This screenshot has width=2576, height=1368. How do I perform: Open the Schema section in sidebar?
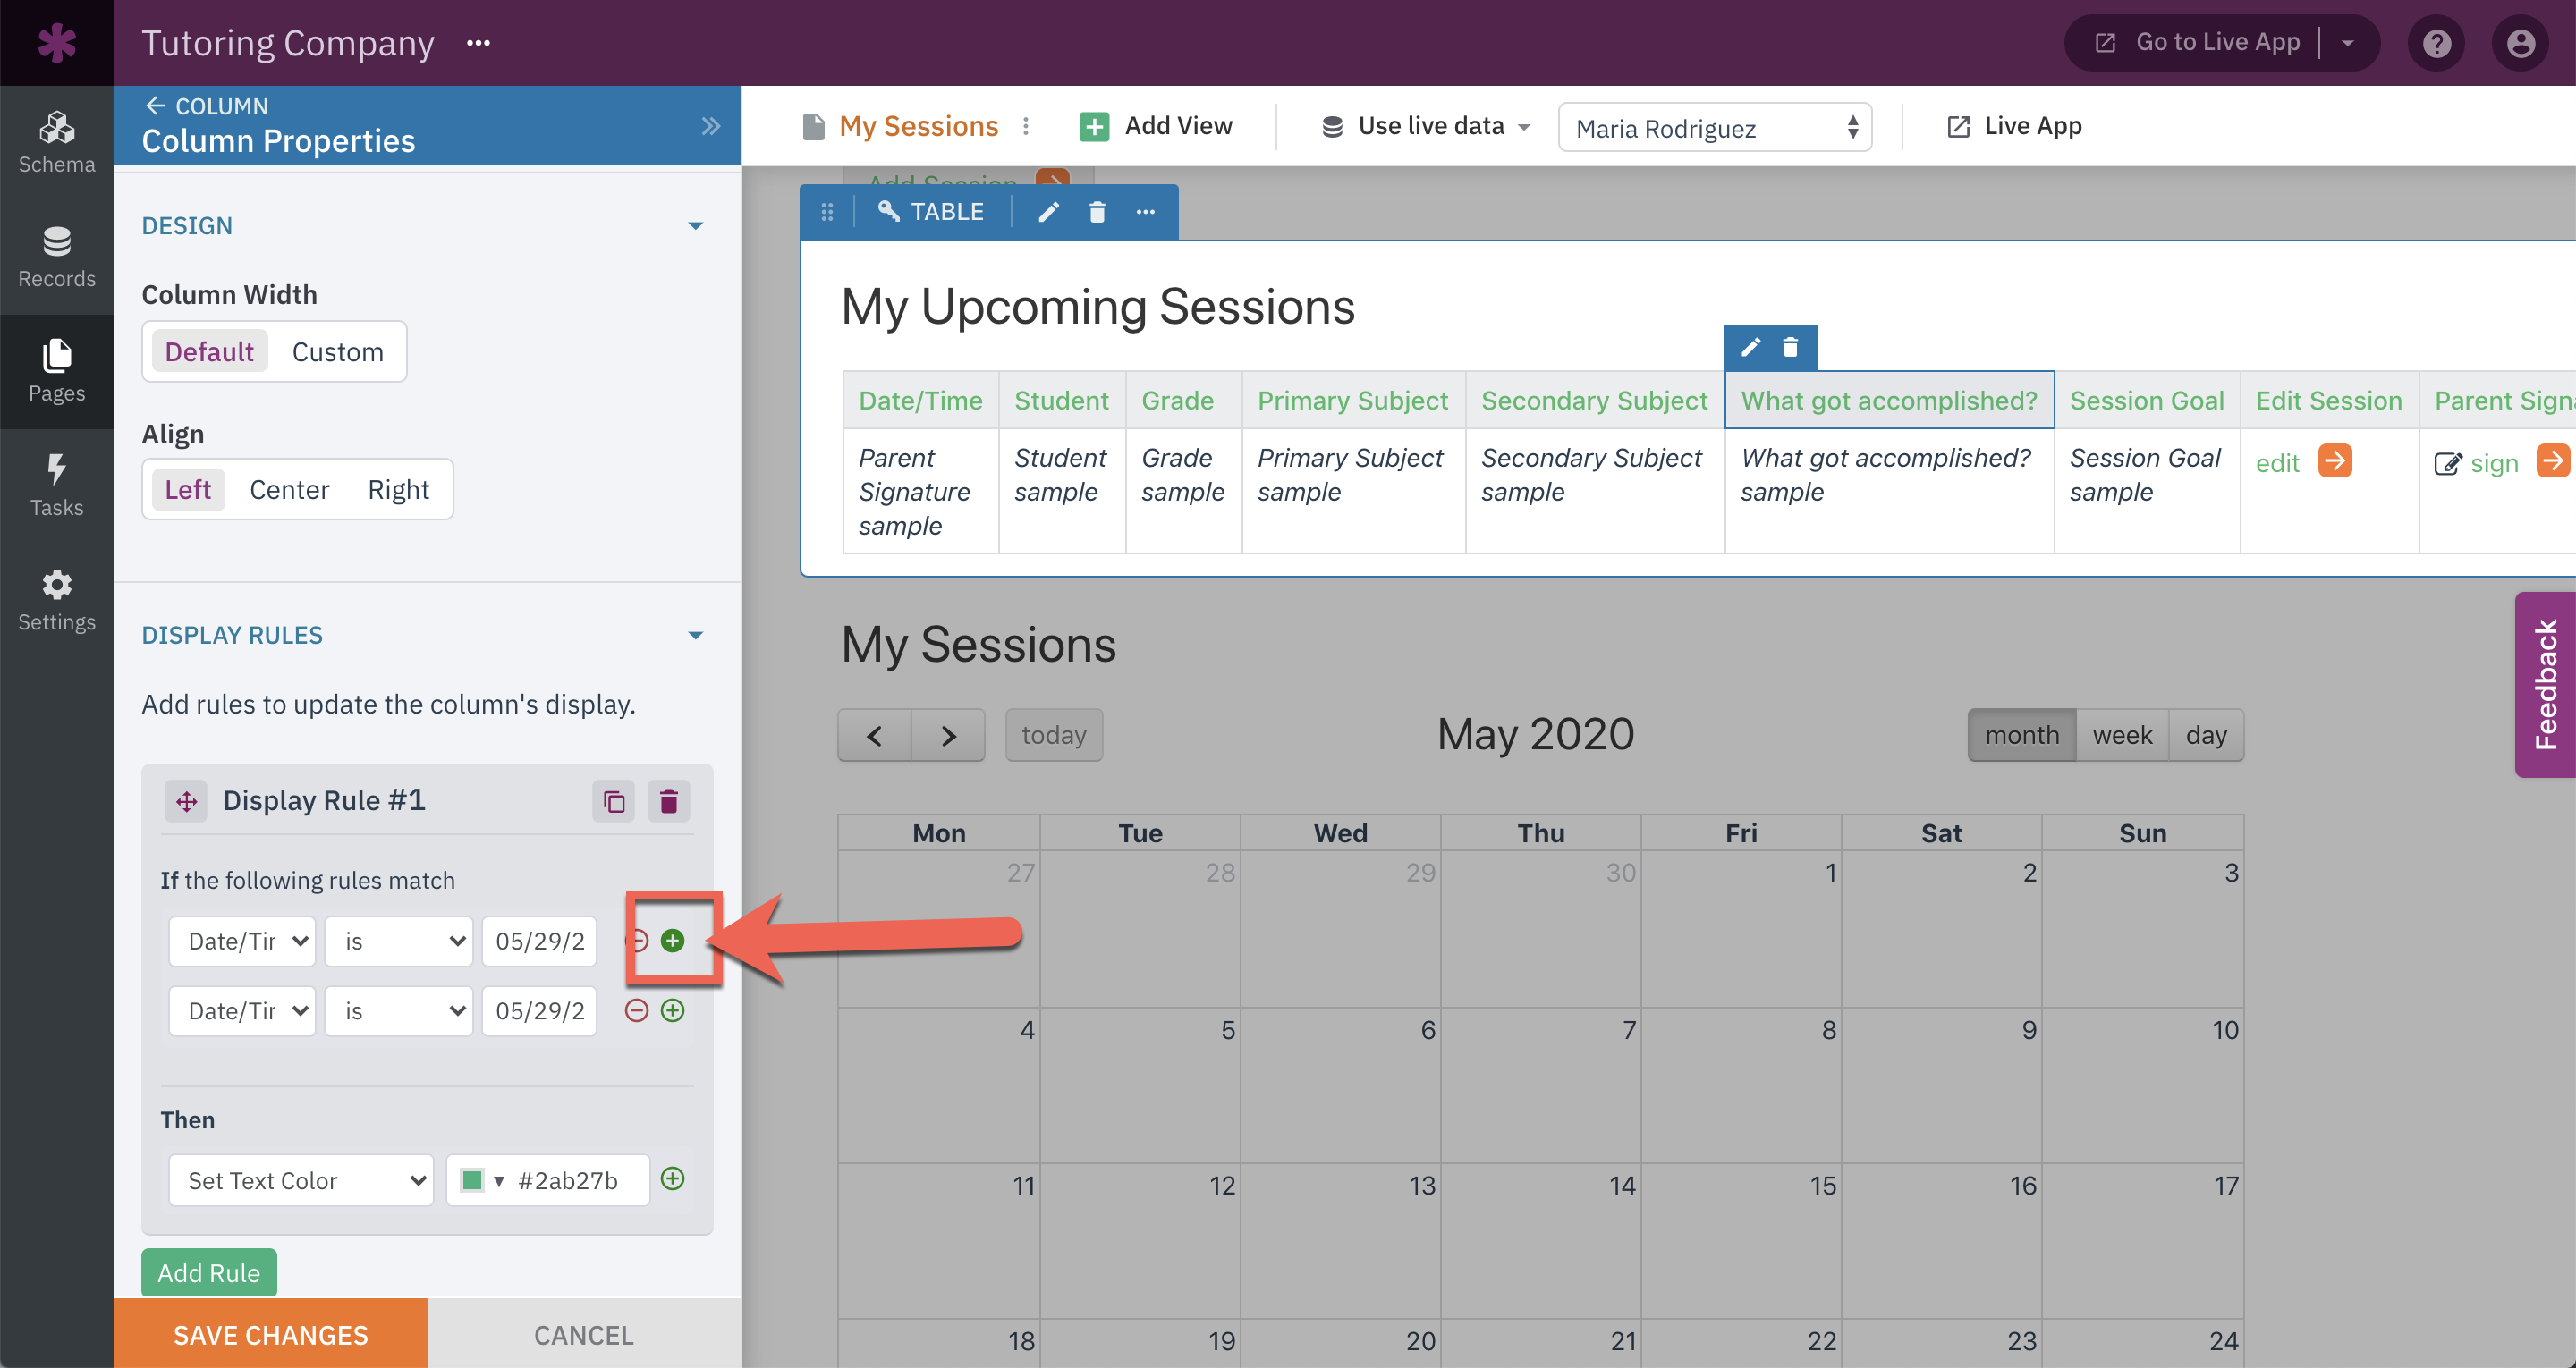point(57,143)
